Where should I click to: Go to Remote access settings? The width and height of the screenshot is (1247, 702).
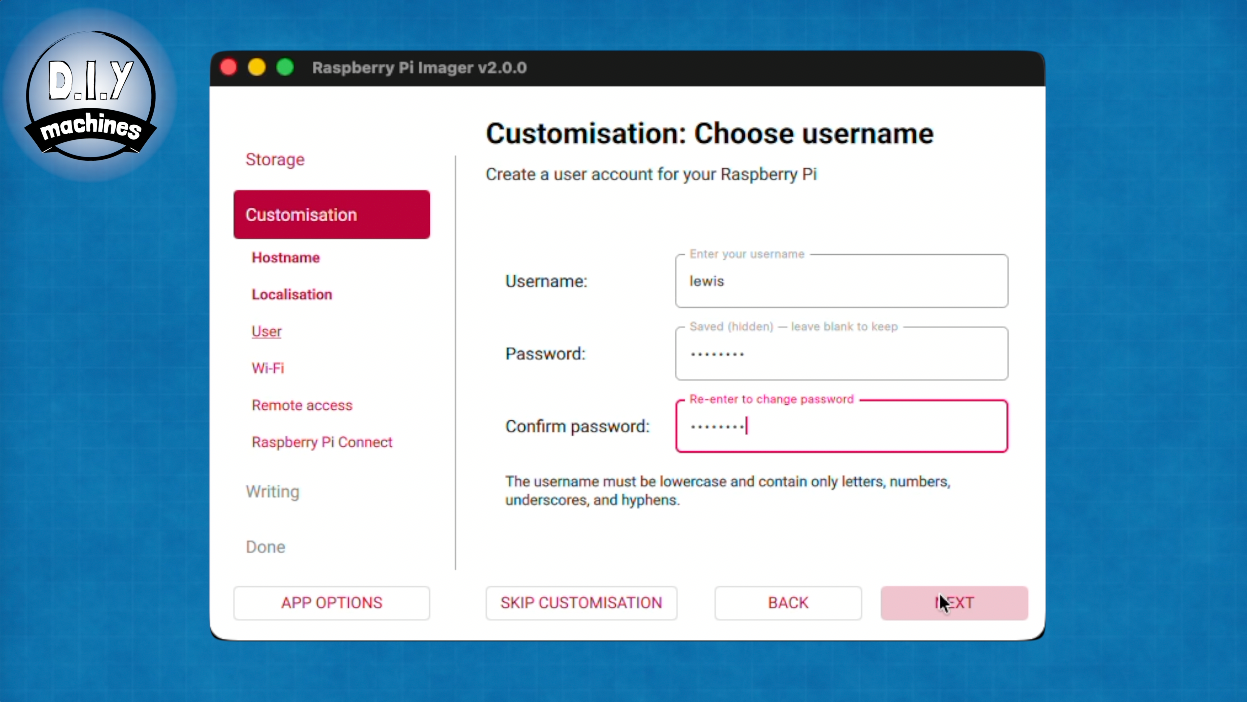point(302,406)
